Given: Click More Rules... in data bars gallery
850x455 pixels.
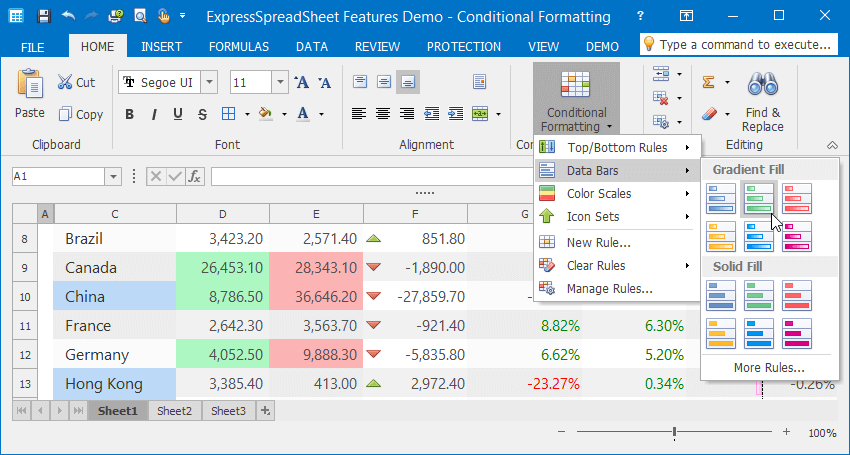Looking at the screenshot, I should coord(768,367).
